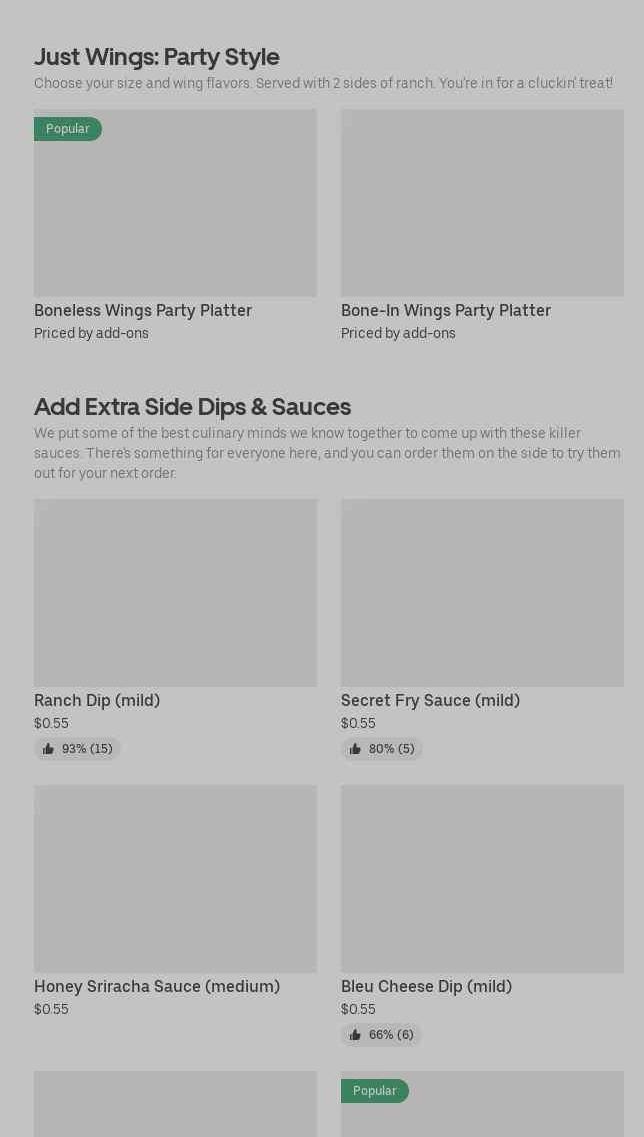Click the 93% (15) rating pill
The width and height of the screenshot is (644, 1137).
click(77, 748)
